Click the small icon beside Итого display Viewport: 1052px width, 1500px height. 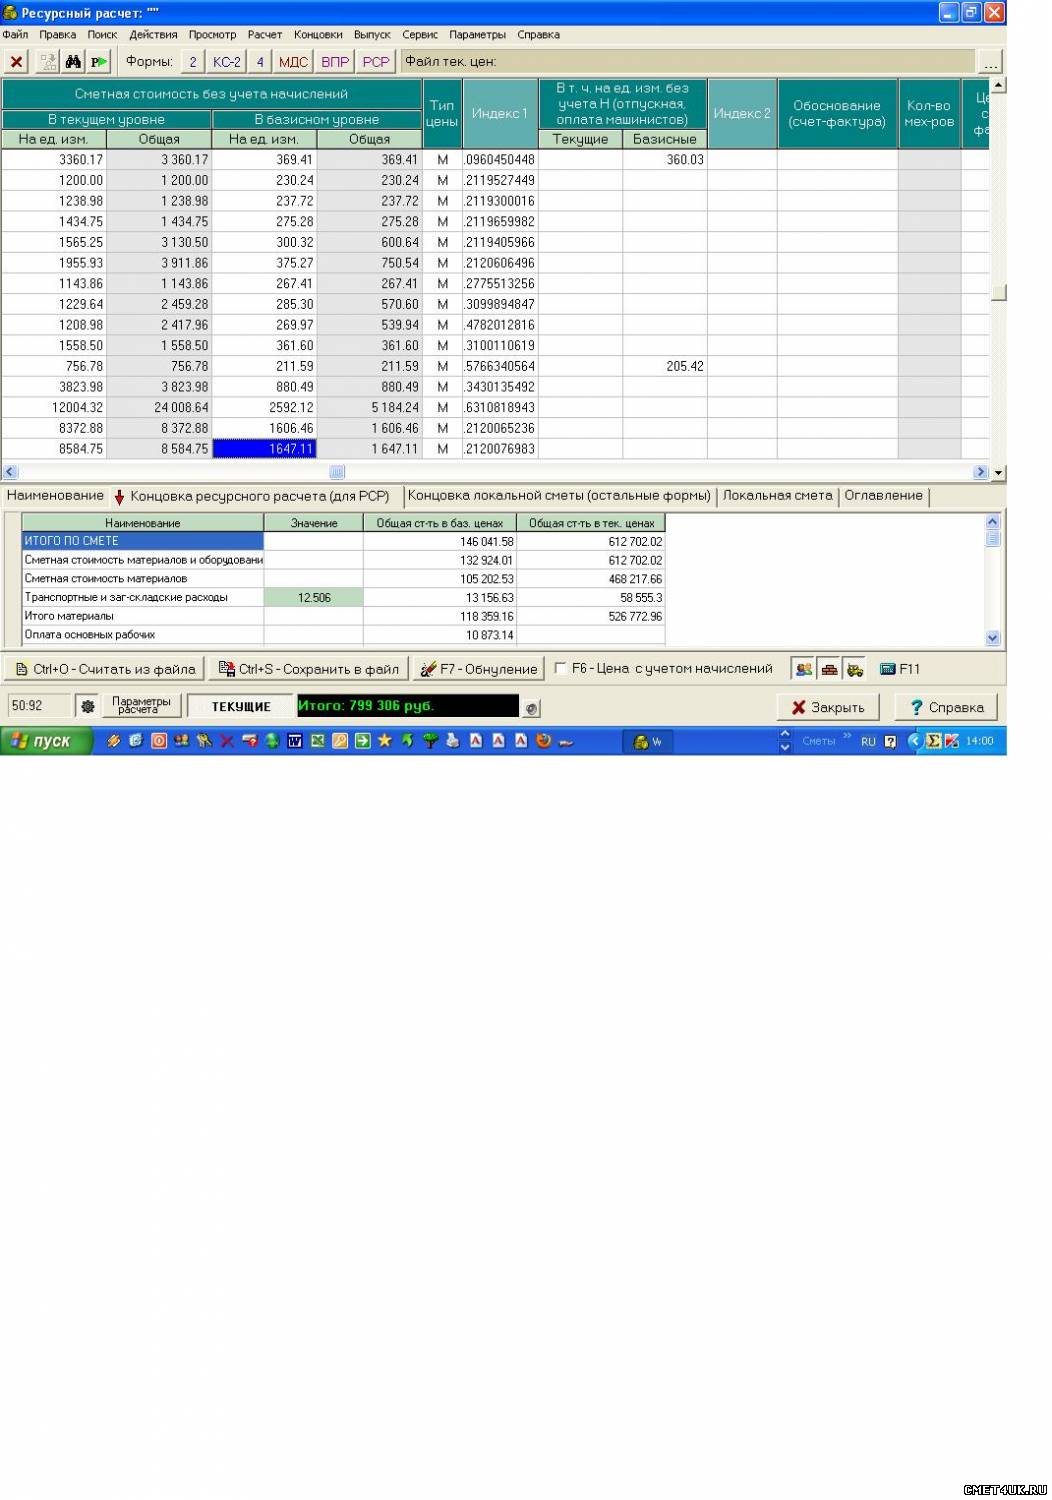[x=532, y=708]
